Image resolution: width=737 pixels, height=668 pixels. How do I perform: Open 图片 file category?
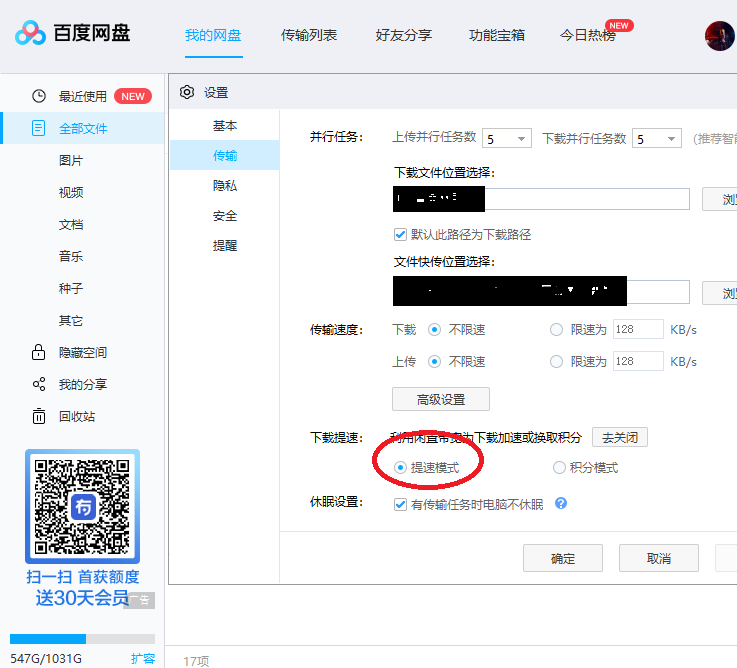(x=71, y=160)
